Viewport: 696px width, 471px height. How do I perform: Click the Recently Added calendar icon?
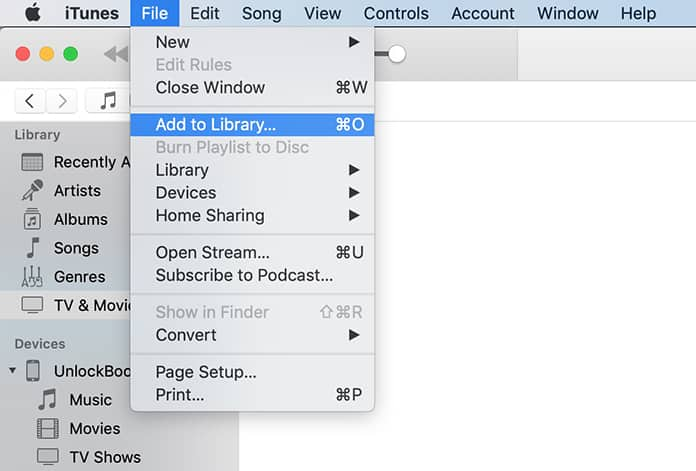(x=32, y=162)
